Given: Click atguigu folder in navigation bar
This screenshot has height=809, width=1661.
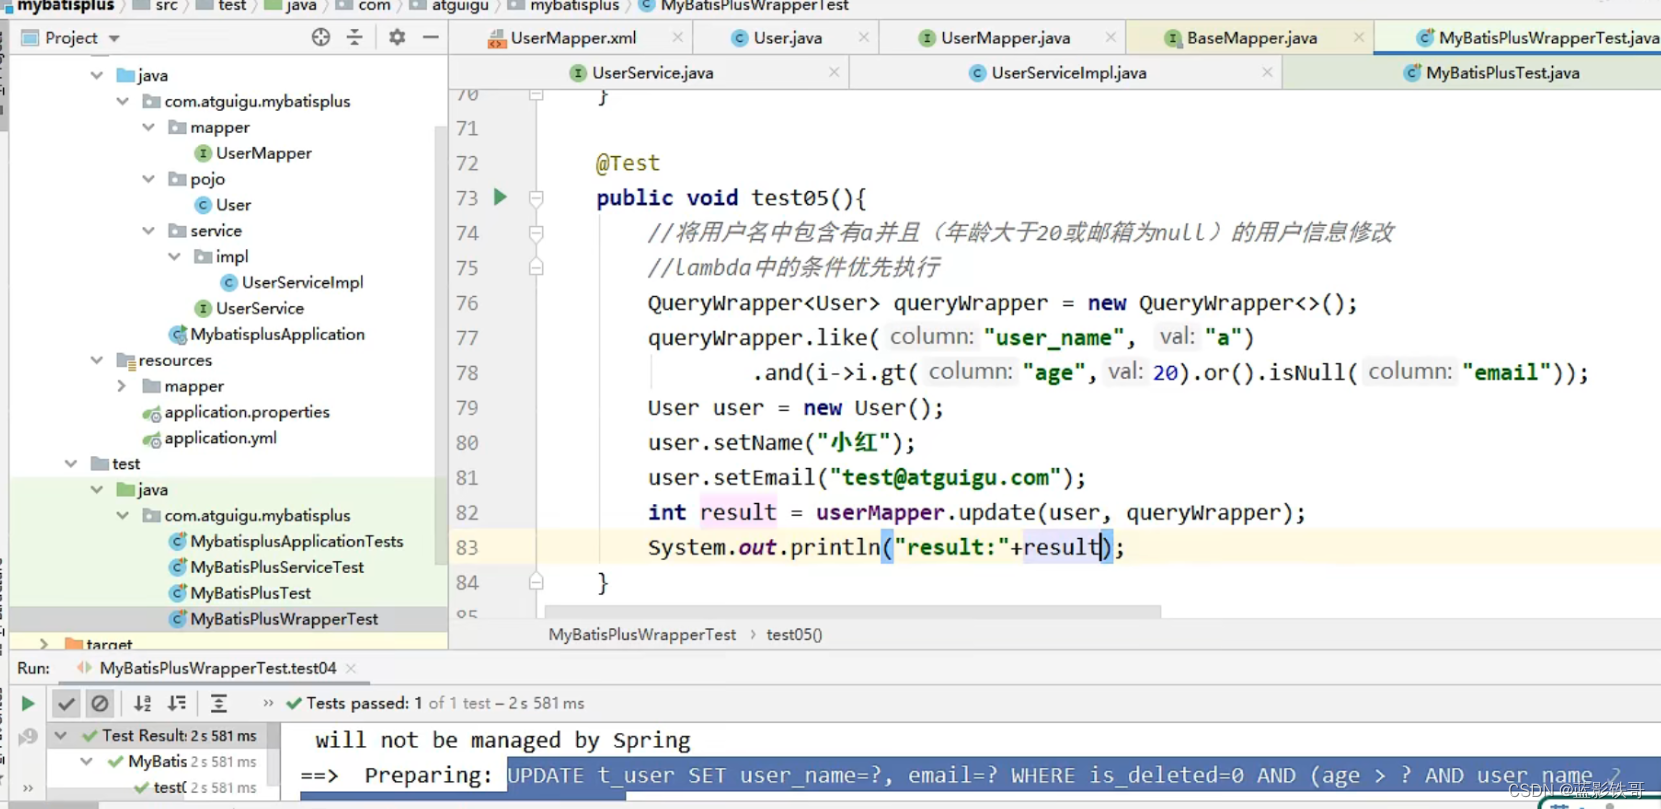Looking at the screenshot, I should click(460, 6).
